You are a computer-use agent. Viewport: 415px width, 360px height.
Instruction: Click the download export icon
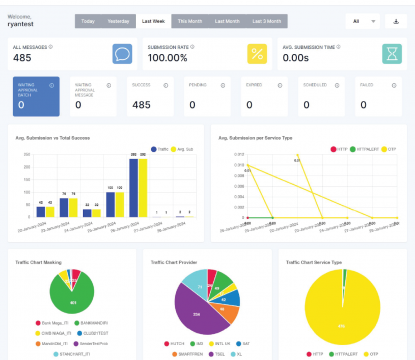coord(396,21)
